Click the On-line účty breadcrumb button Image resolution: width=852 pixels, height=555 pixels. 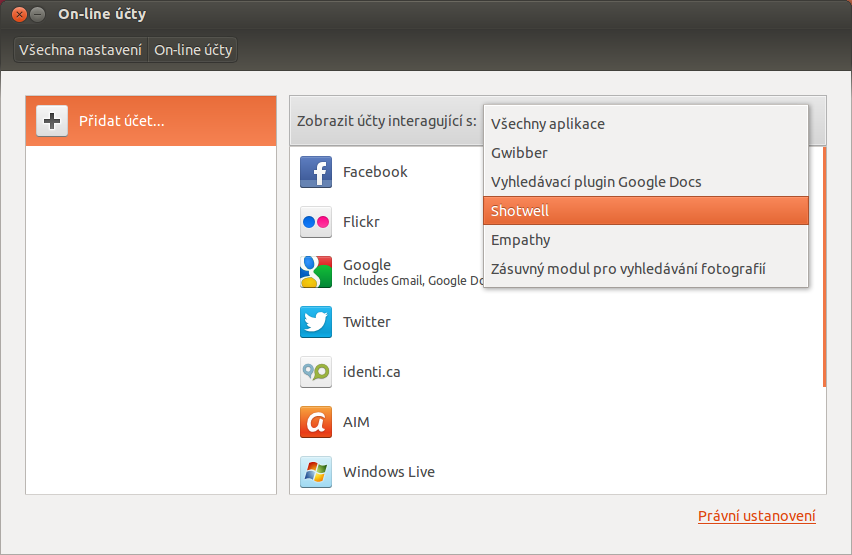[193, 50]
